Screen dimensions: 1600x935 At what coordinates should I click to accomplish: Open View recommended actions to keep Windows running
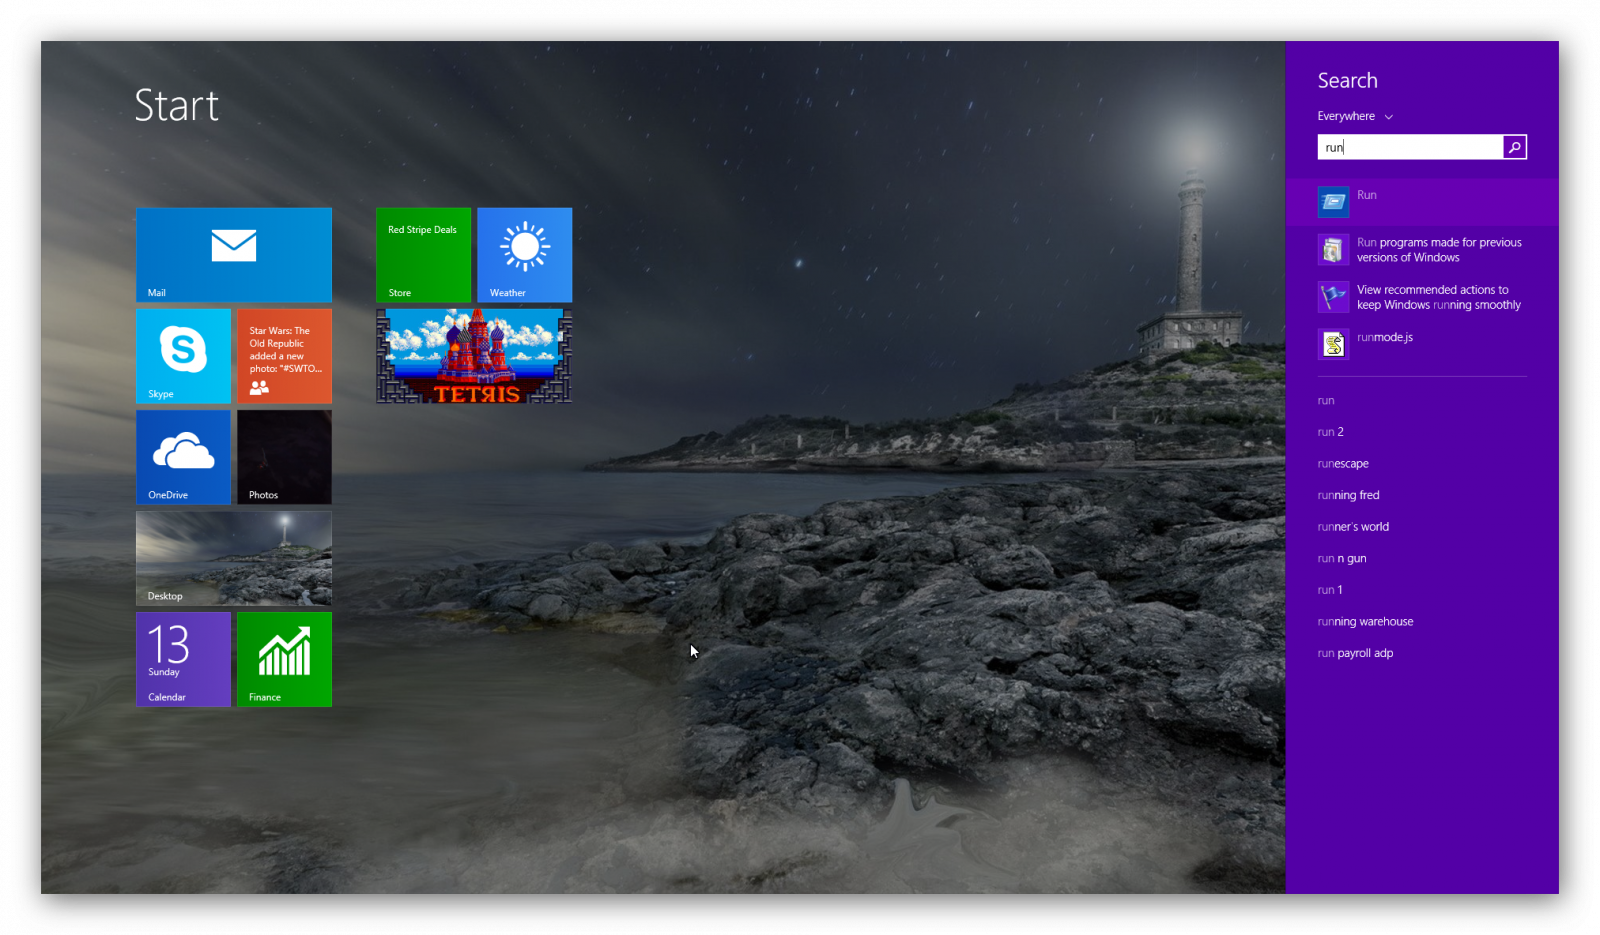tap(1422, 297)
